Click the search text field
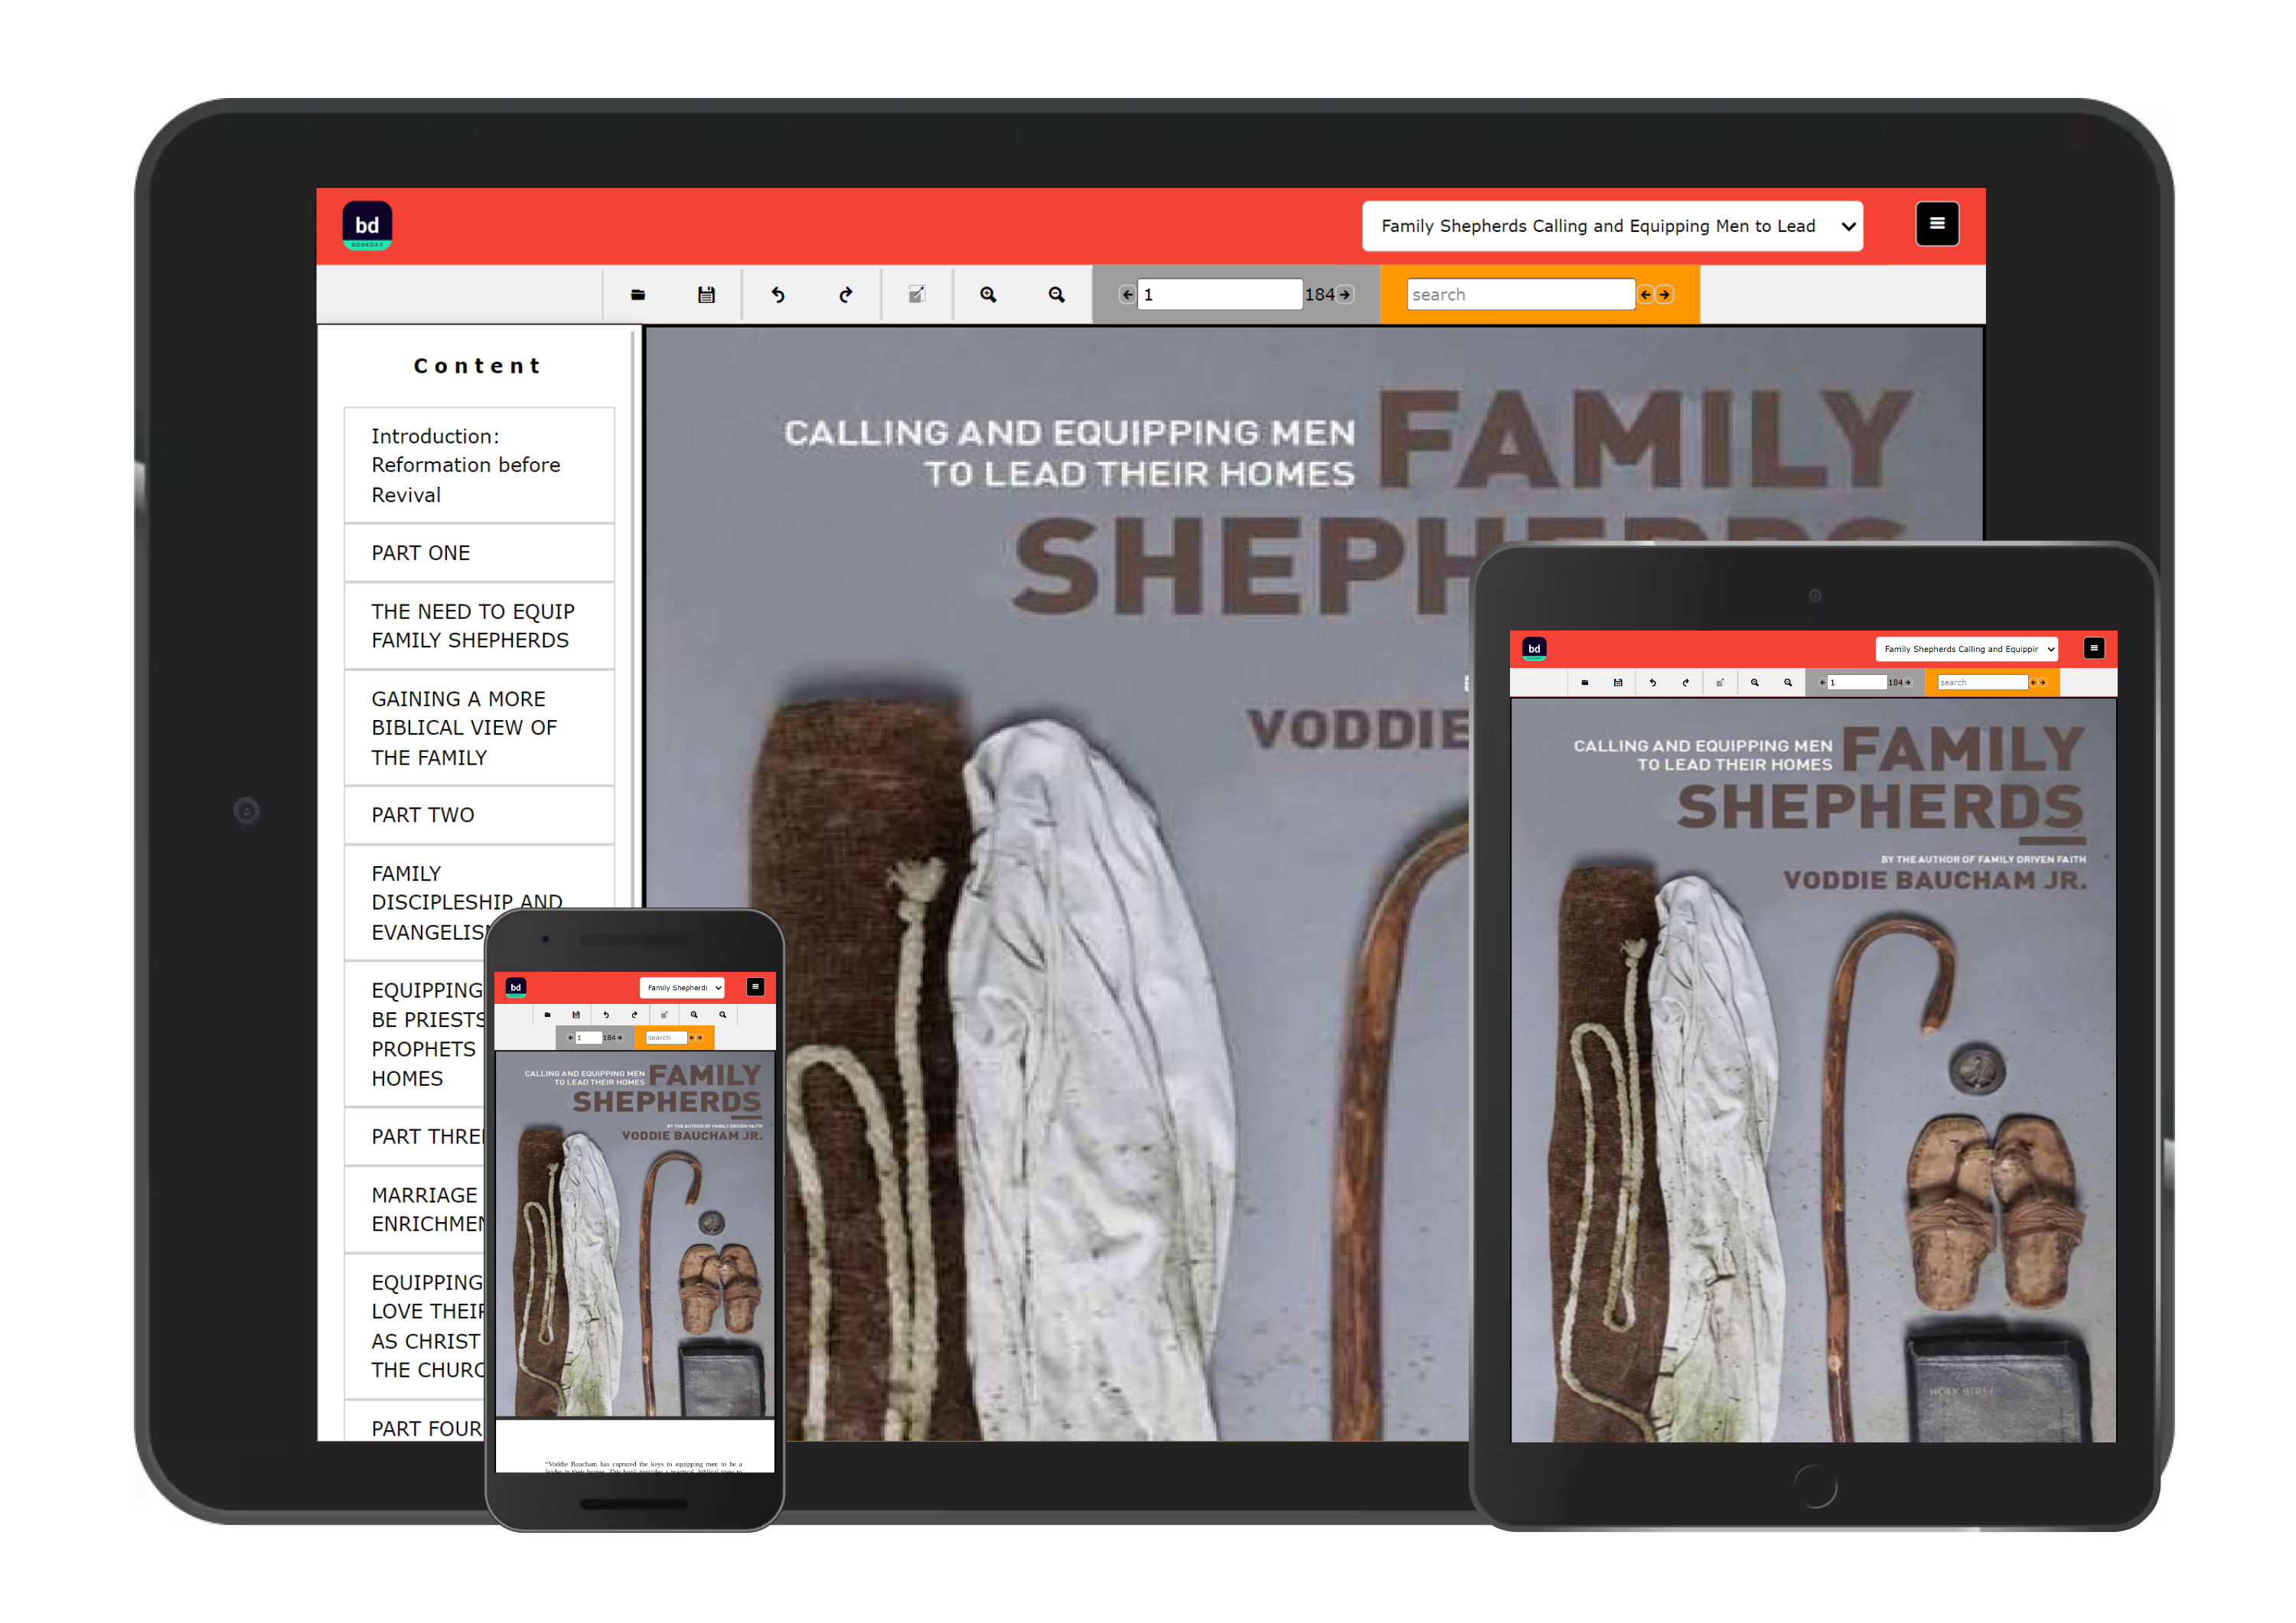 [x=1519, y=295]
